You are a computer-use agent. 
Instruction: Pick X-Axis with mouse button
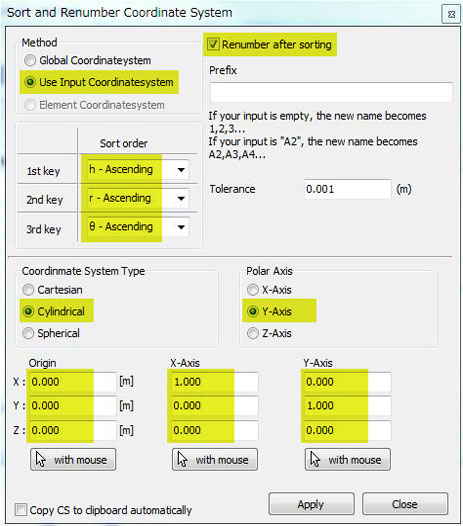click(215, 459)
